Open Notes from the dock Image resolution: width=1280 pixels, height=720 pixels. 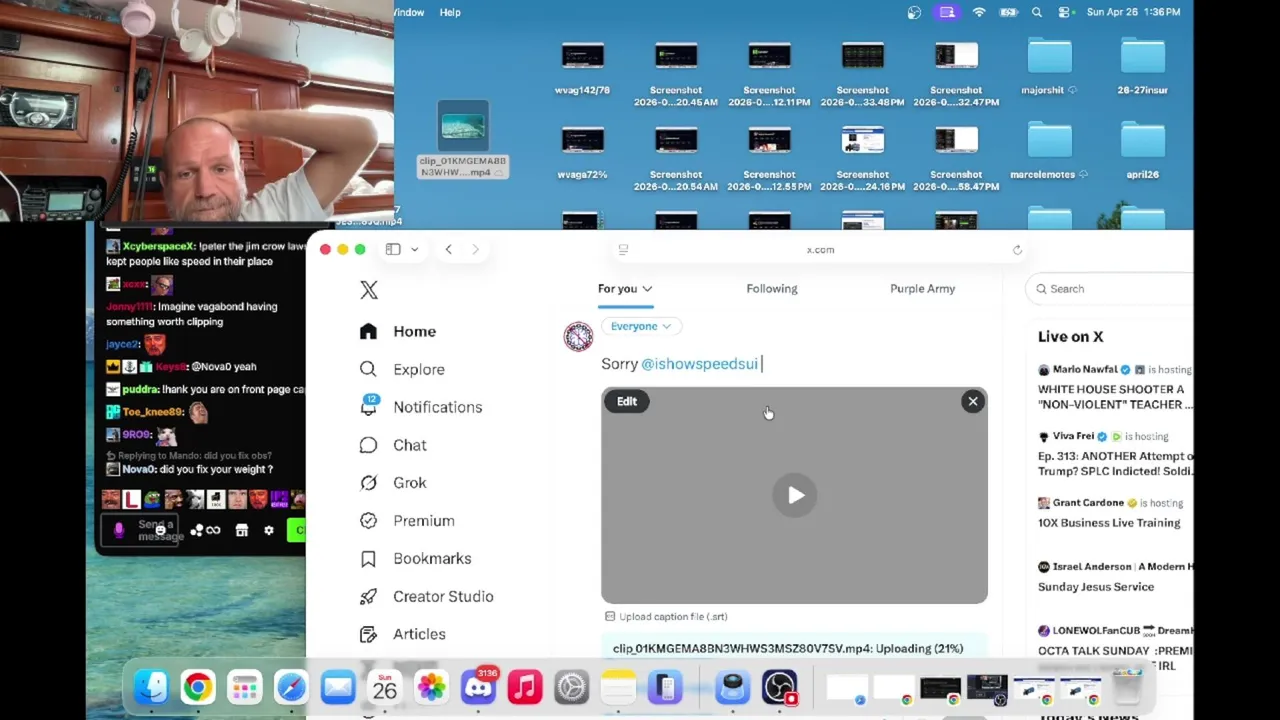(x=618, y=687)
